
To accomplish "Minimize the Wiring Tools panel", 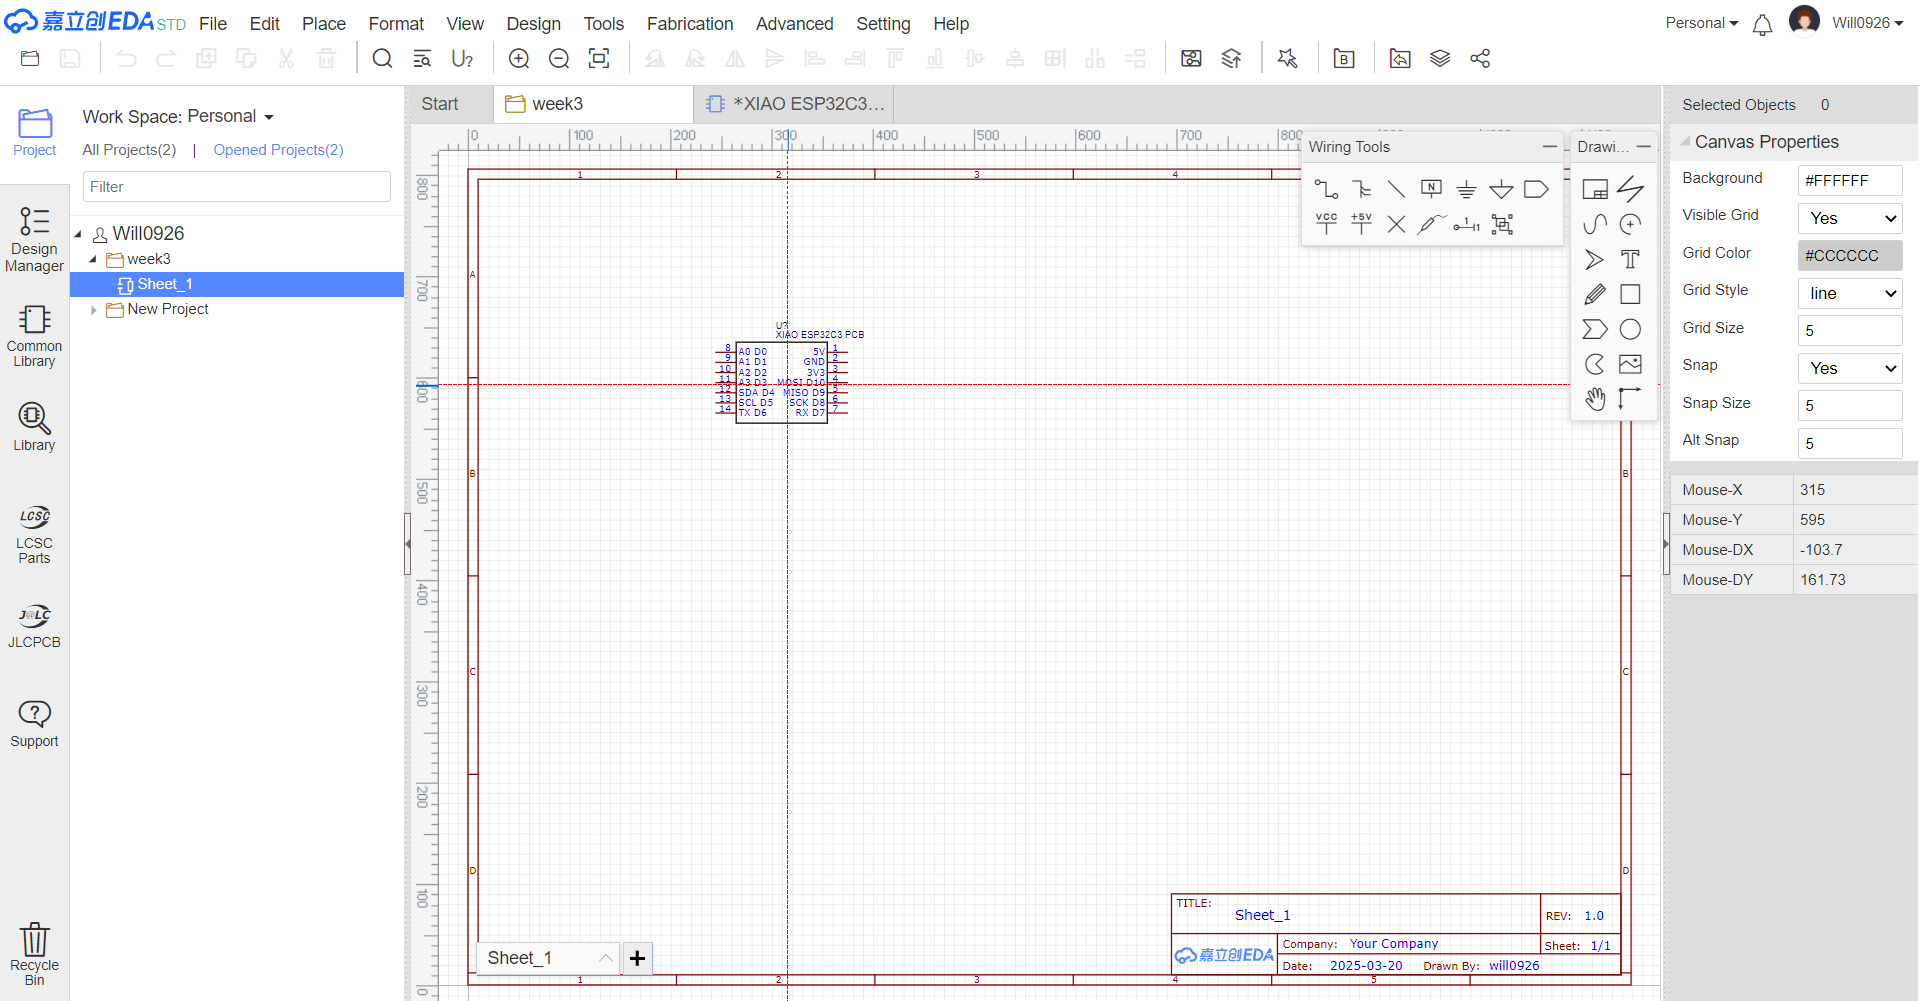I will 1549,147.
